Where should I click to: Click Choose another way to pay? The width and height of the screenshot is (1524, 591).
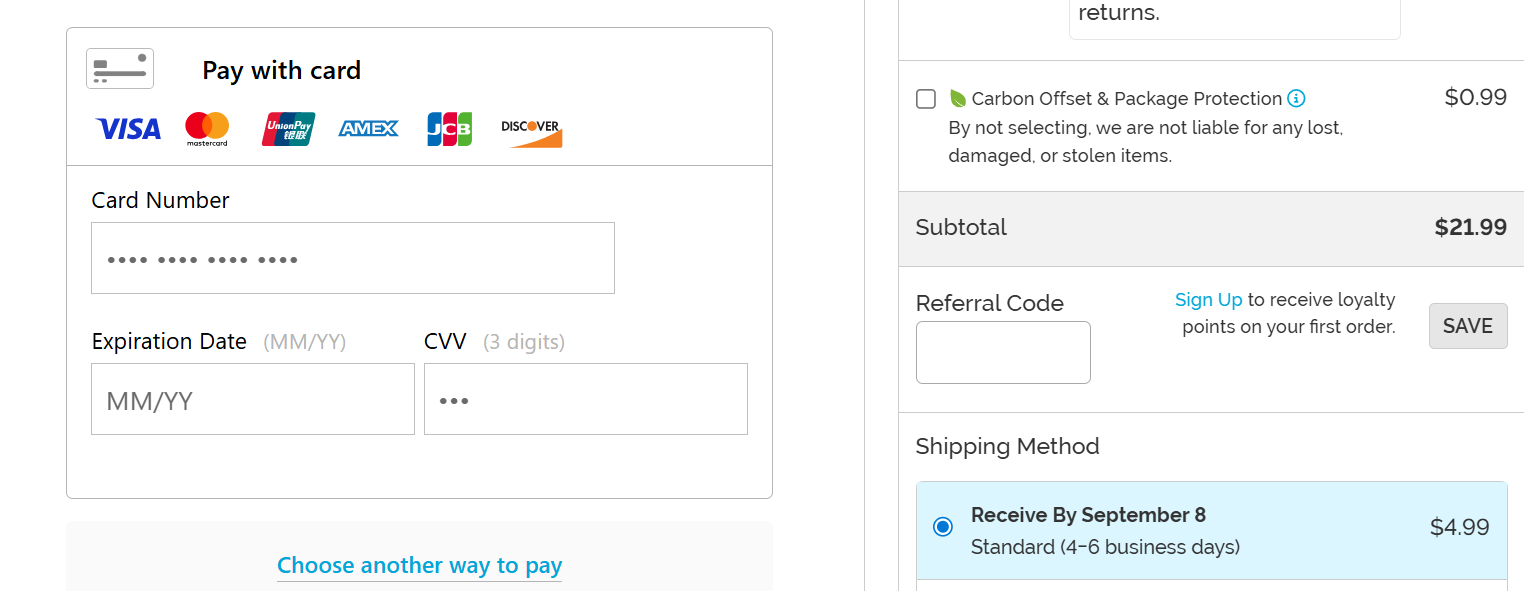point(419,566)
